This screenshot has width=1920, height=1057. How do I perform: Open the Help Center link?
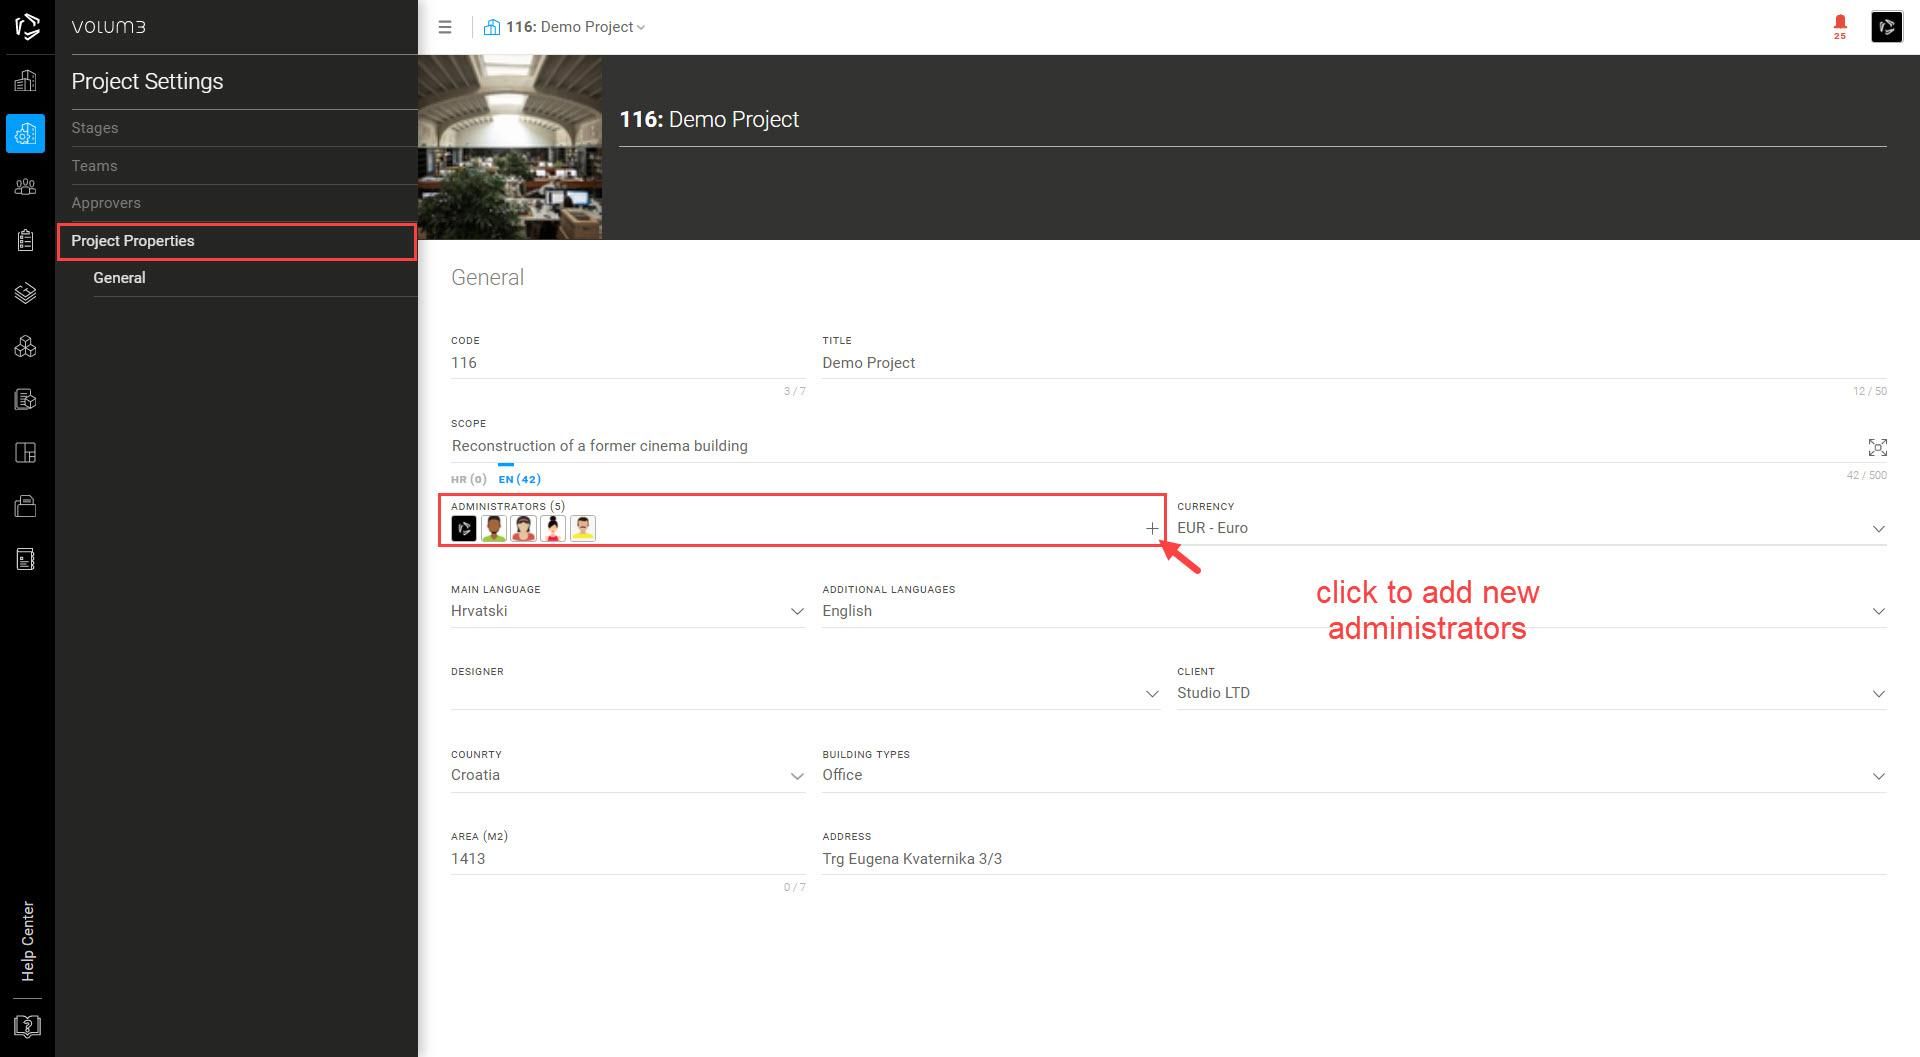27,941
